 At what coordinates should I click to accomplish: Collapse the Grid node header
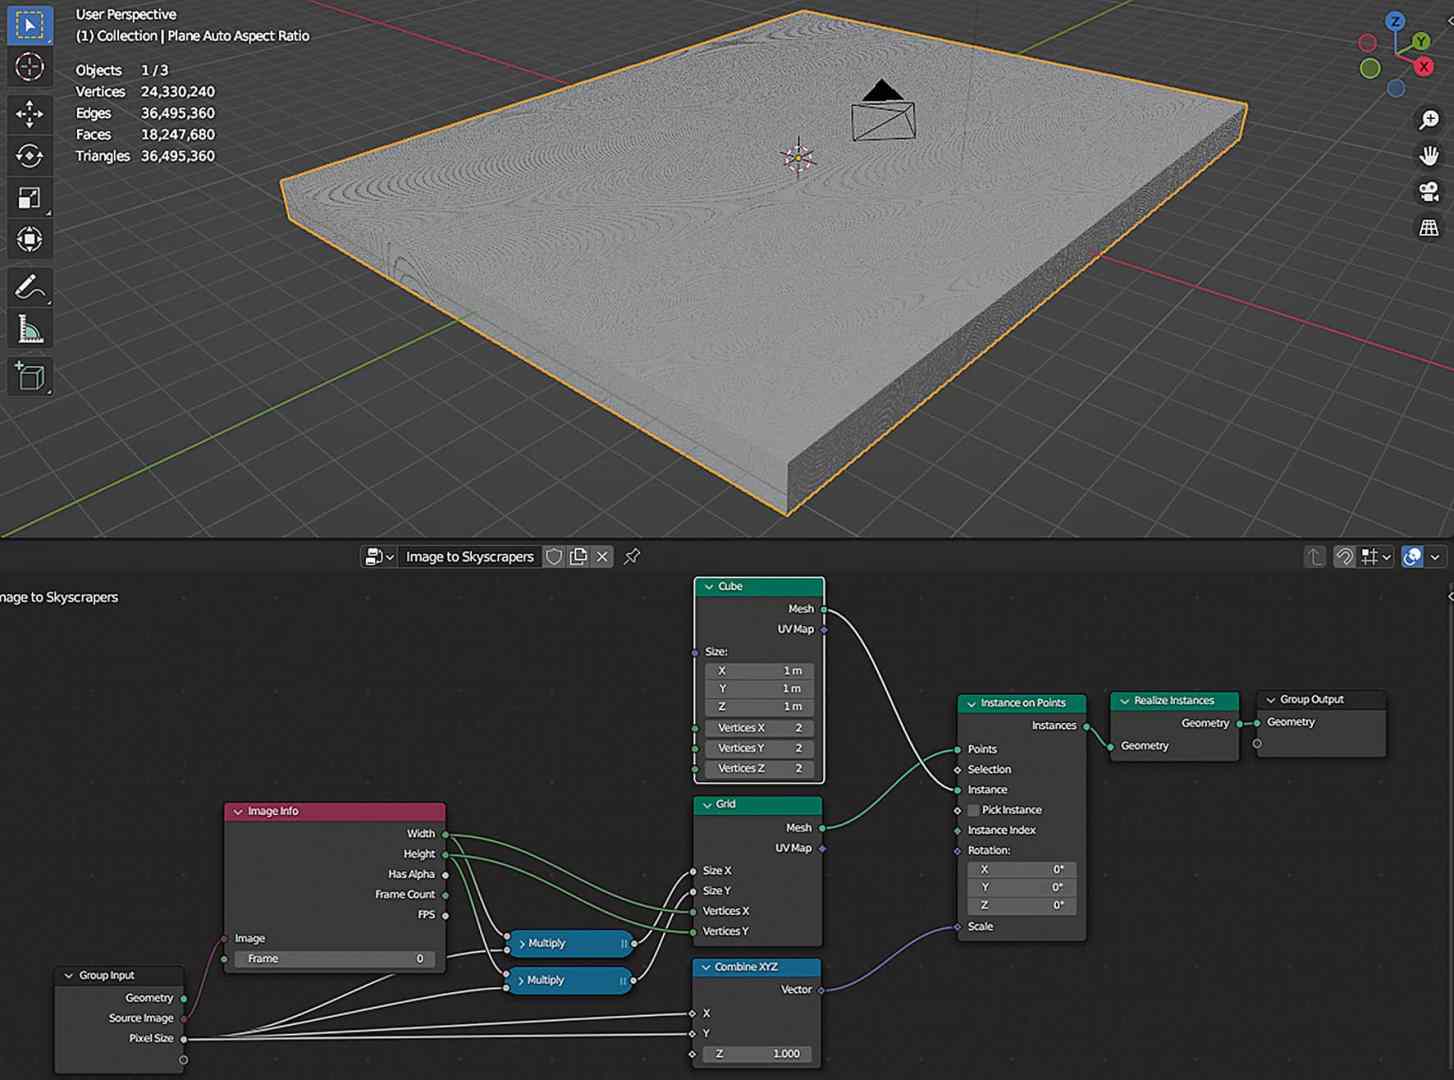(707, 804)
